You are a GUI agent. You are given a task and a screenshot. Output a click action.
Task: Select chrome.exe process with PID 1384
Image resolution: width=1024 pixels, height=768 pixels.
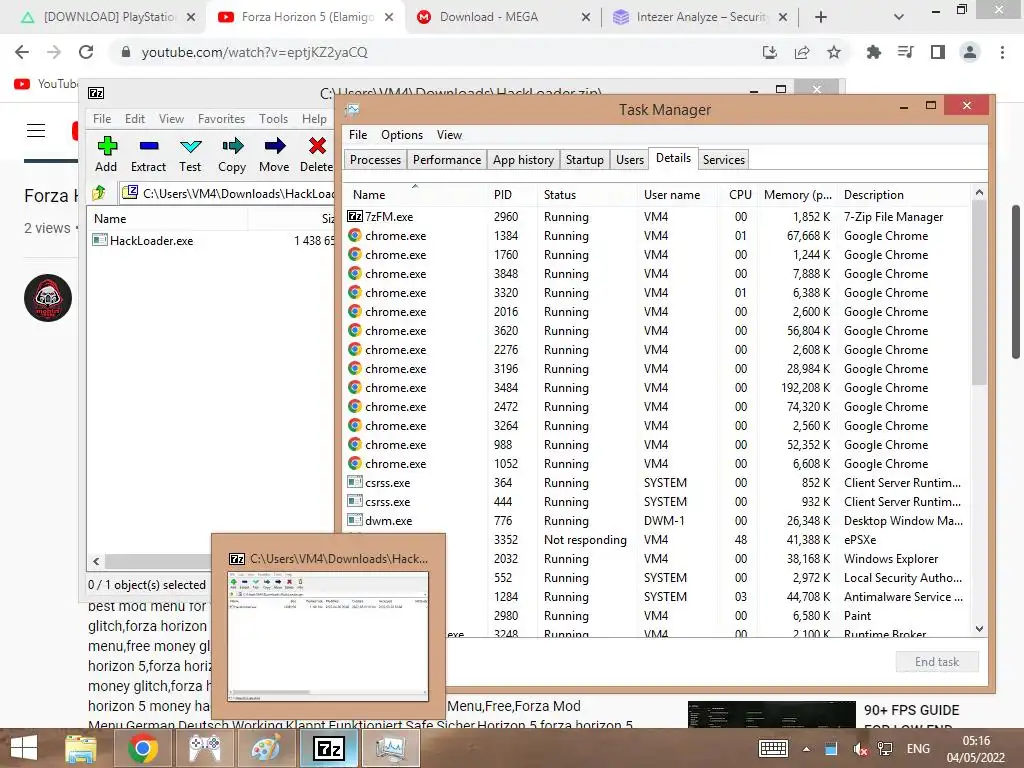coord(658,236)
